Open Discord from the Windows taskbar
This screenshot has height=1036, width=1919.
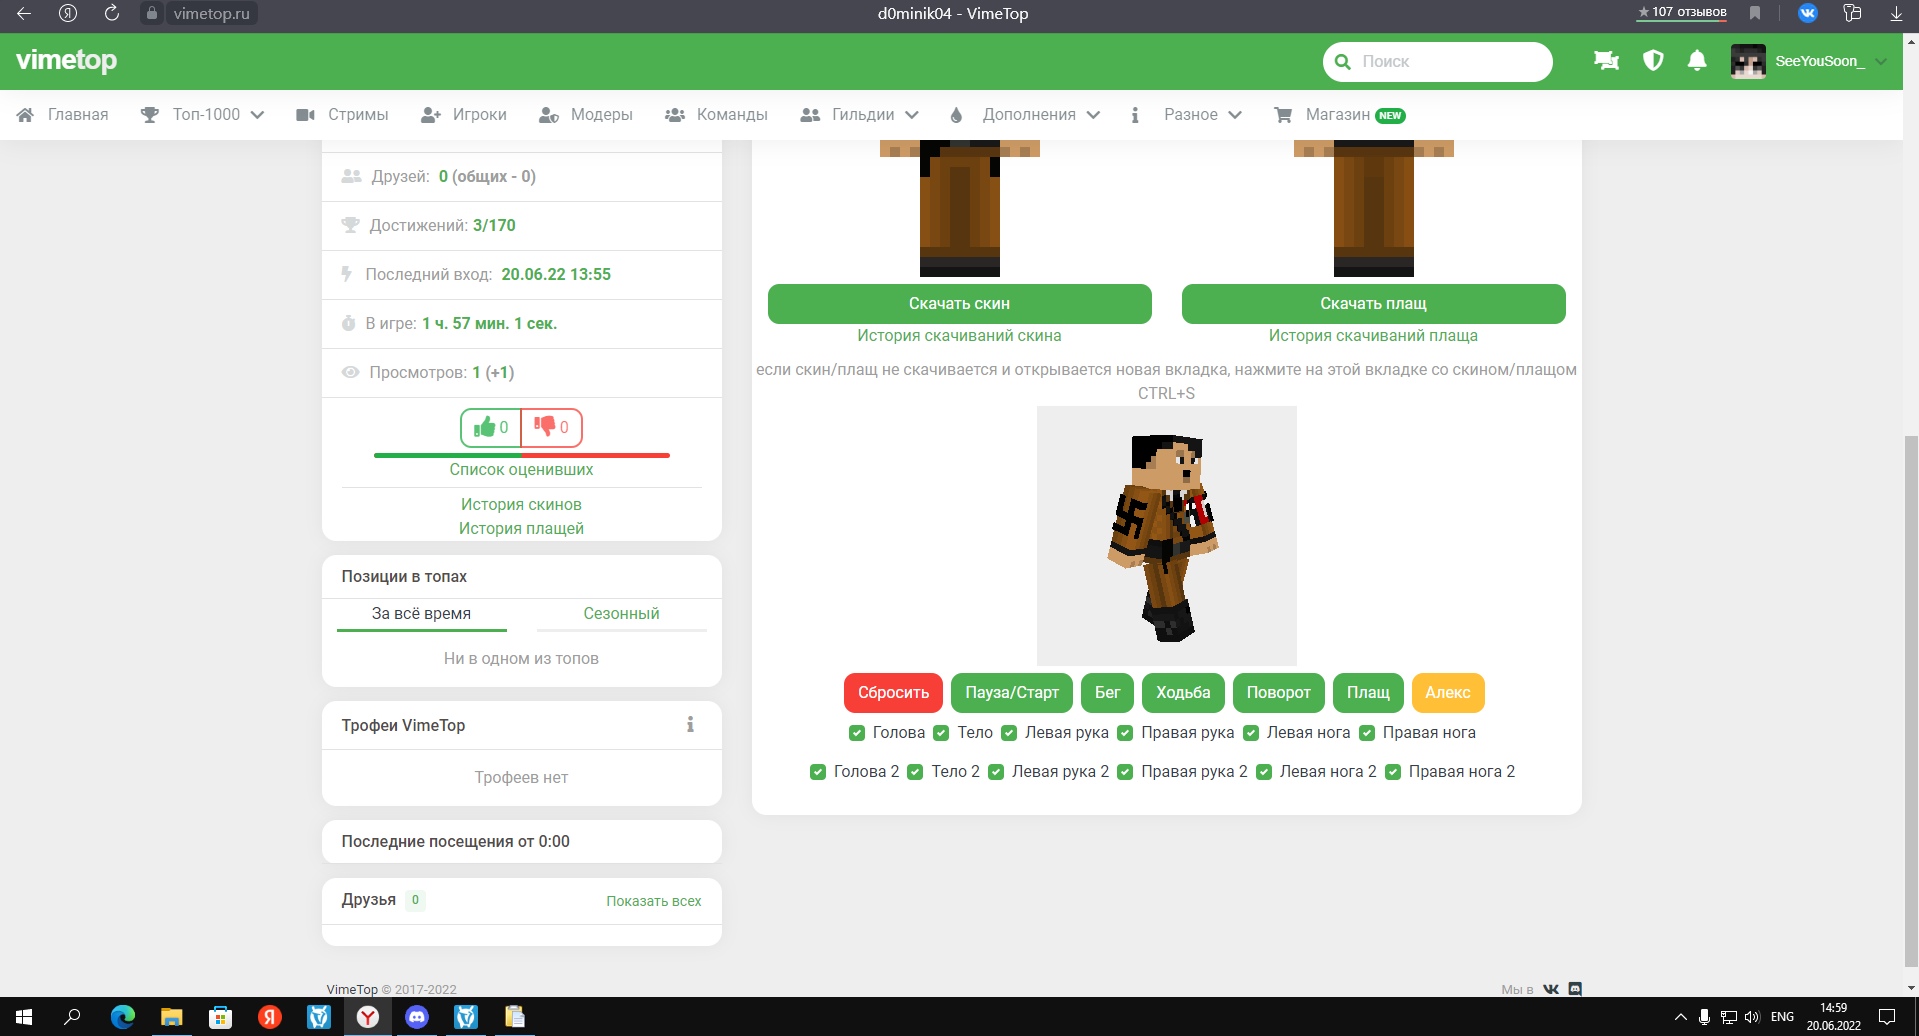point(417,1017)
